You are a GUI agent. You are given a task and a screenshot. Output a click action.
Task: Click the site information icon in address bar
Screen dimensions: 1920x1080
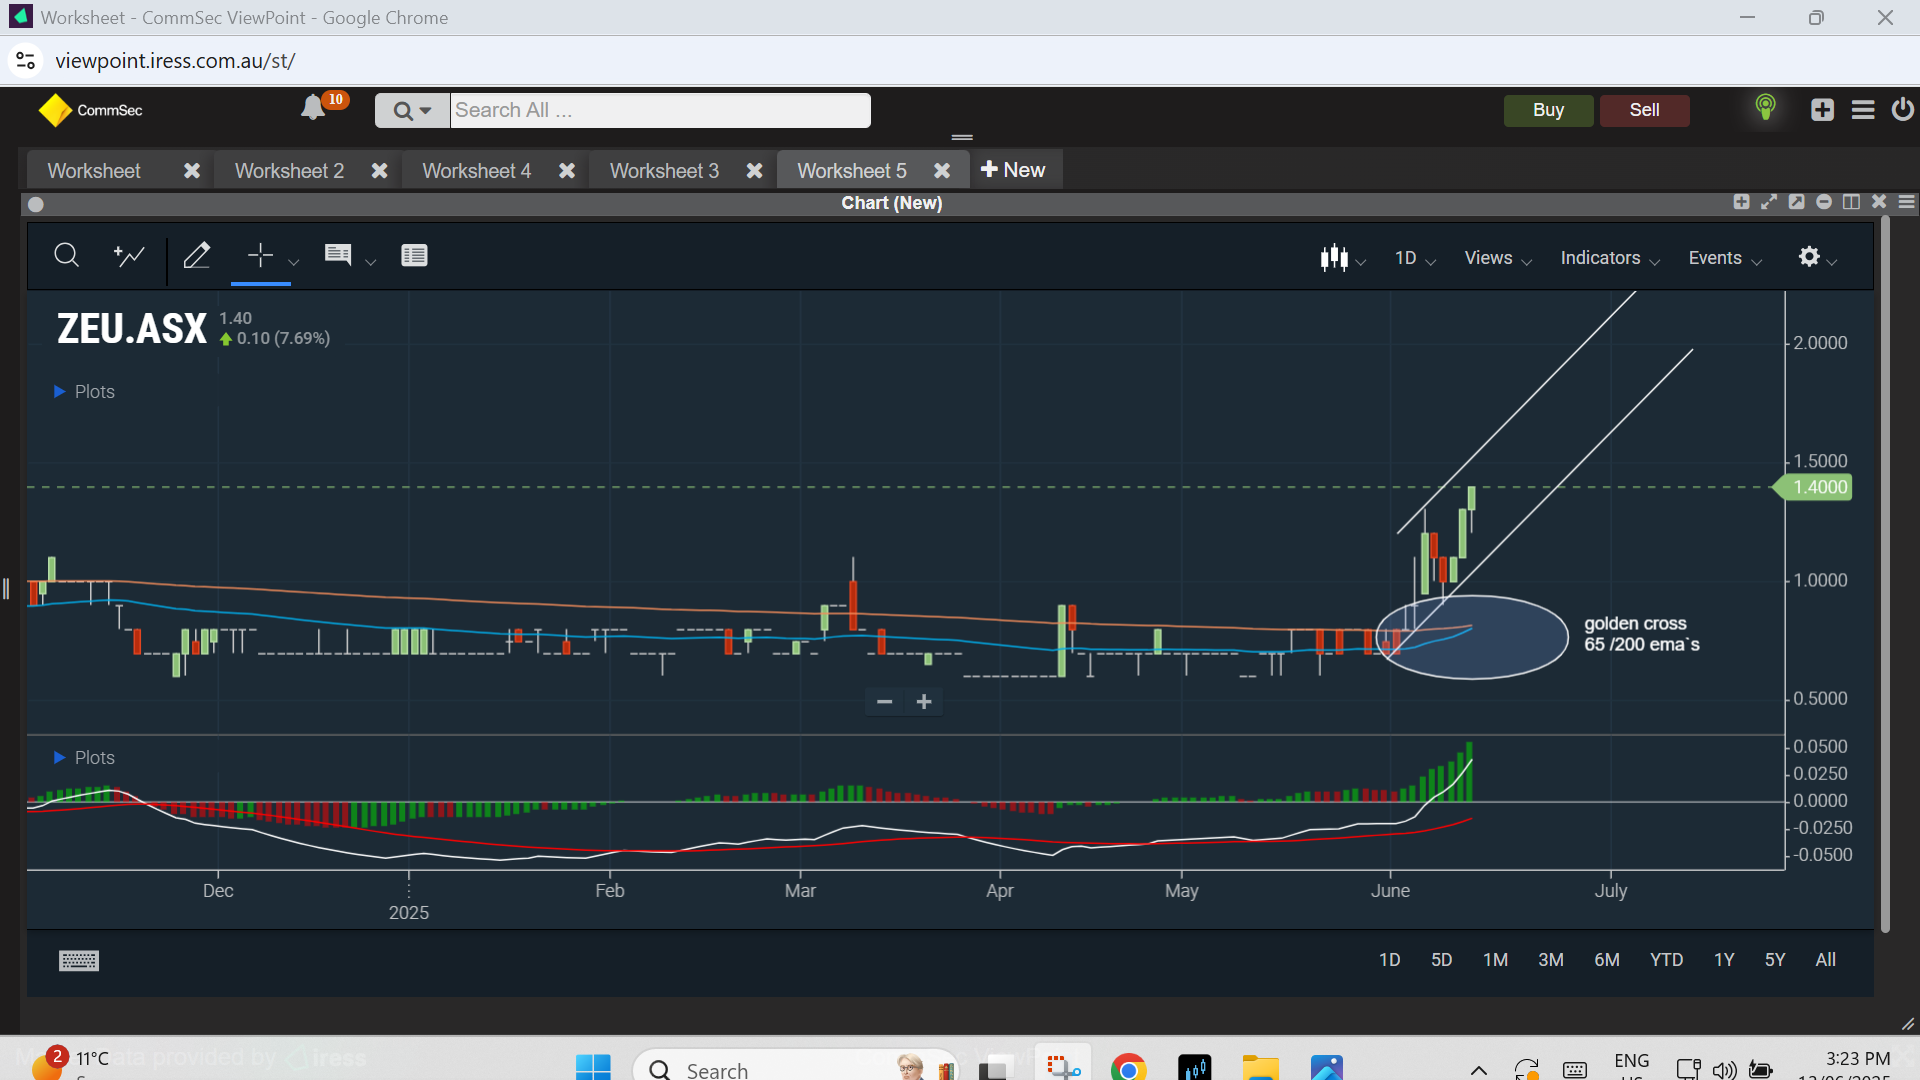(25, 61)
